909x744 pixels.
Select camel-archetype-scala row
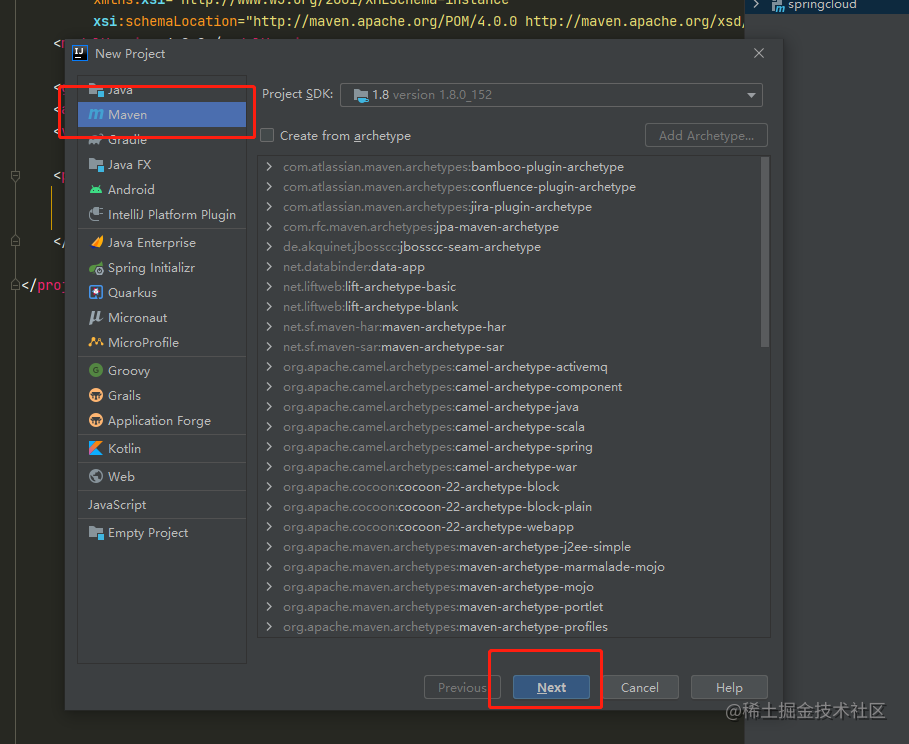tap(509, 427)
